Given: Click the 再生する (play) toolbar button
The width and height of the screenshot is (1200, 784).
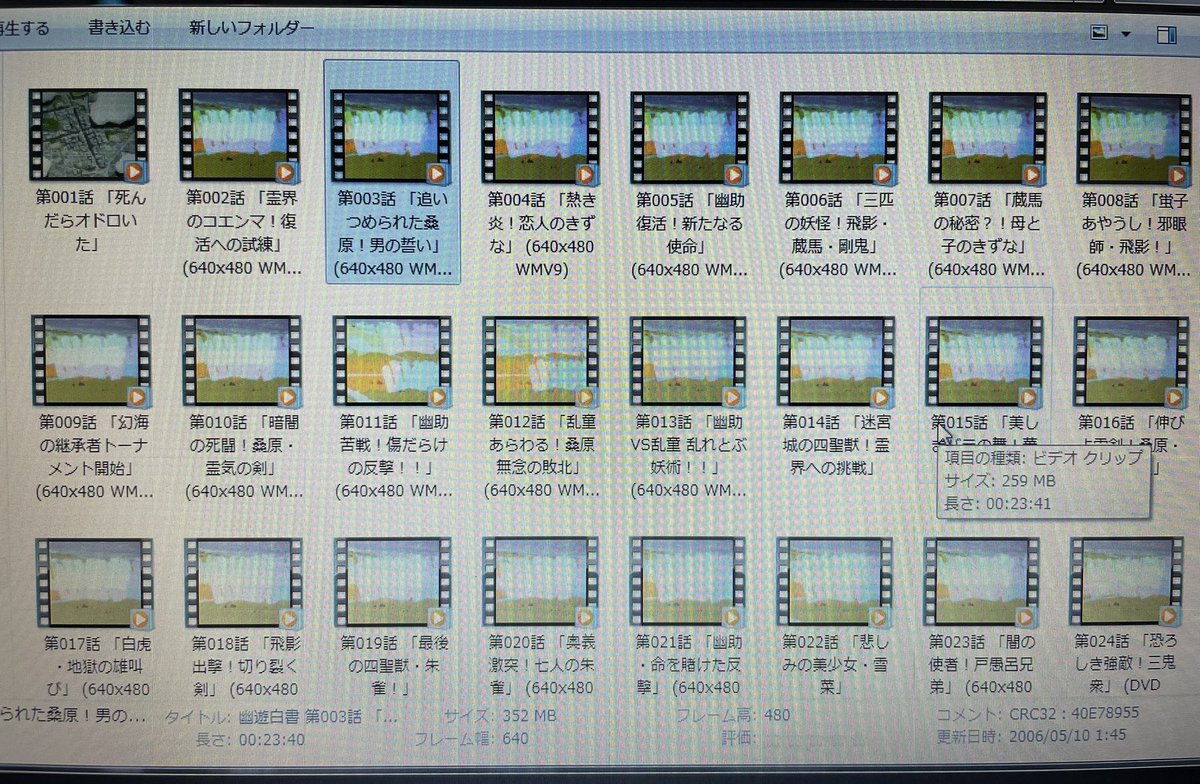Looking at the screenshot, I should coord(25,28).
